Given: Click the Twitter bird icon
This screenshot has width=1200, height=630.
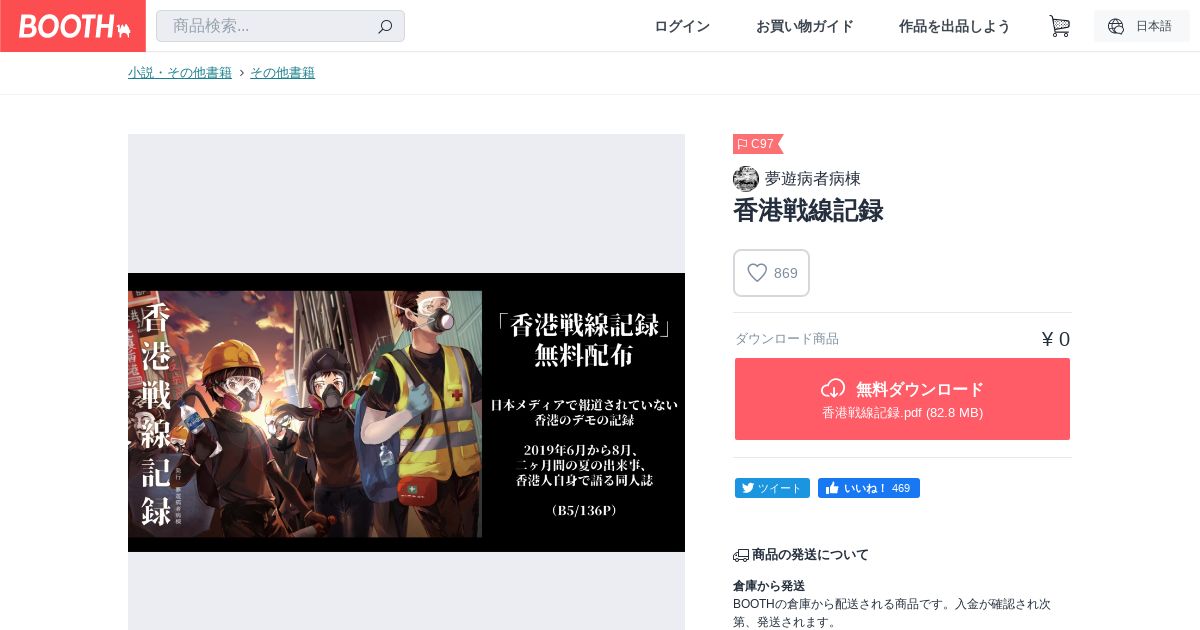Looking at the screenshot, I should pyautogui.click(x=747, y=488).
